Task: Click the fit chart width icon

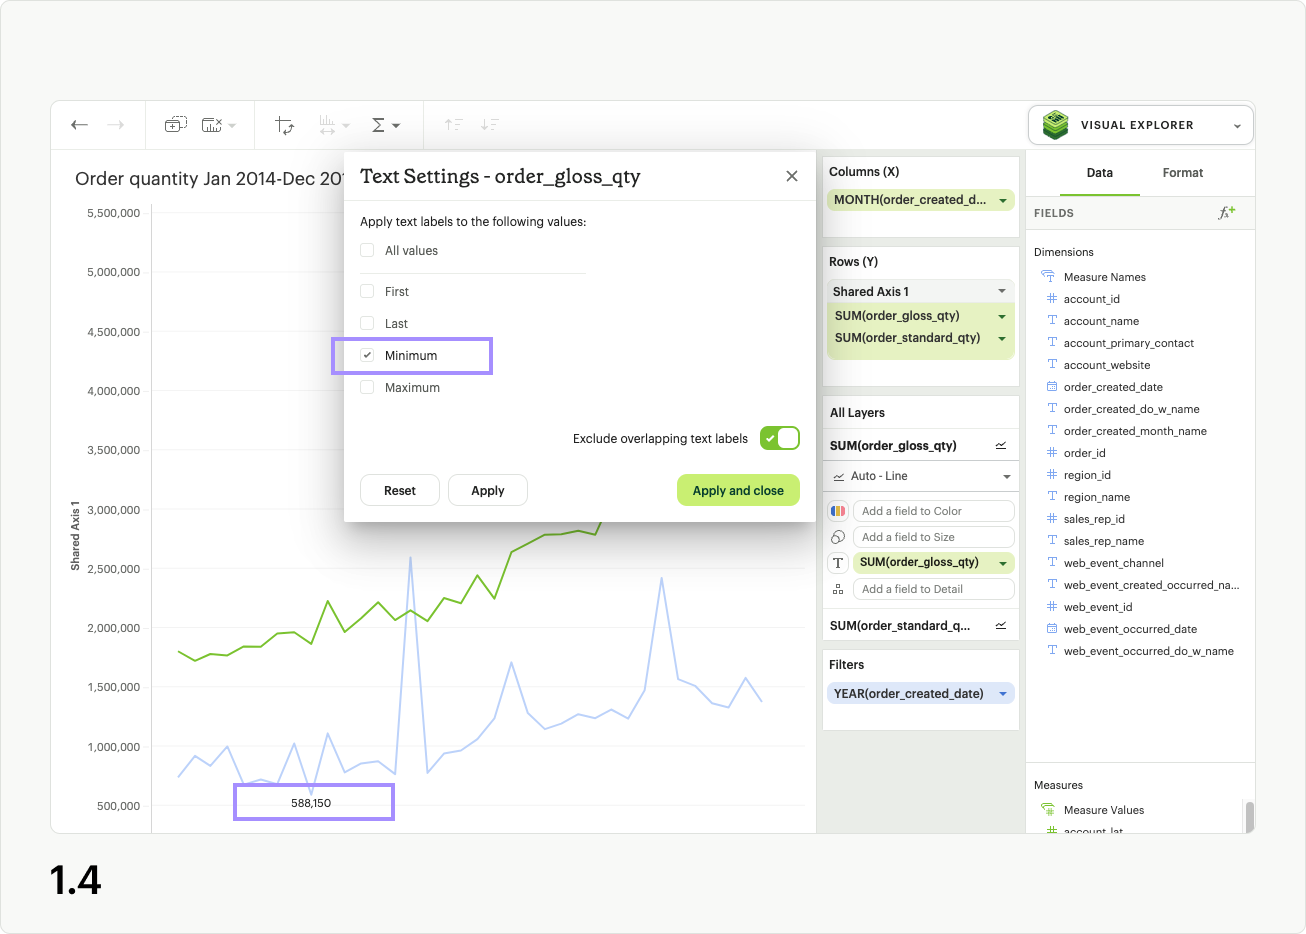Action: point(328,125)
